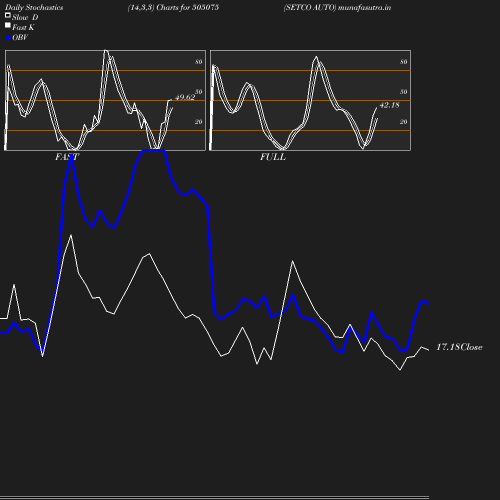This screenshot has width=500, height=500.
Task: Click the FAST stochastic chart value 49.62
Action: tap(185, 97)
